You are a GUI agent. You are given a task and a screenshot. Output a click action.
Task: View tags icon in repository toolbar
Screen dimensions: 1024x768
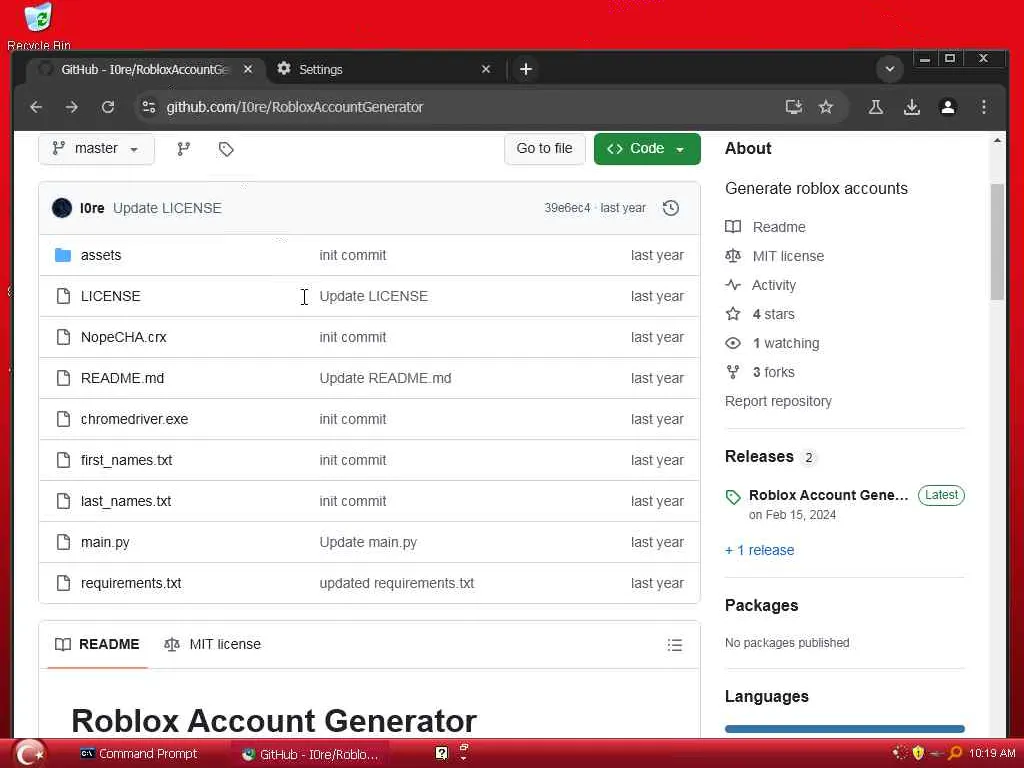tap(226, 150)
